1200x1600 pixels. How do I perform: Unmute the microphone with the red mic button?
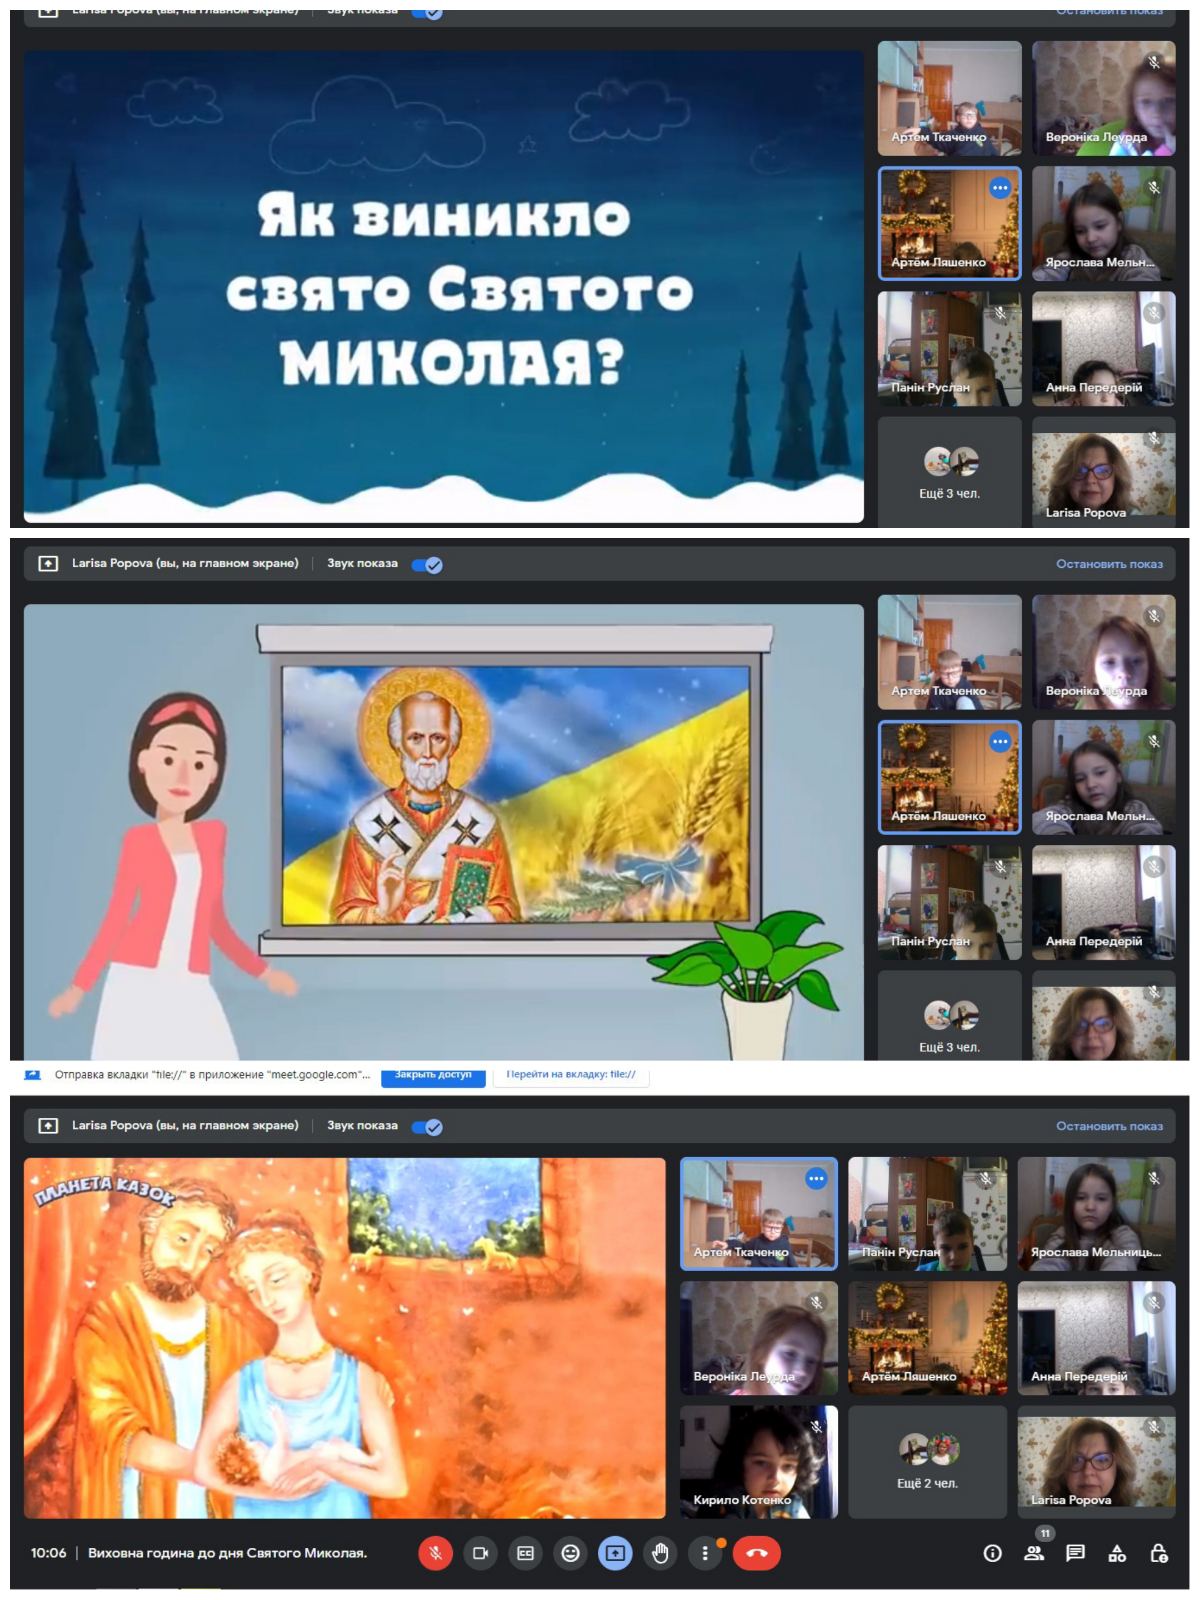[x=435, y=1553]
